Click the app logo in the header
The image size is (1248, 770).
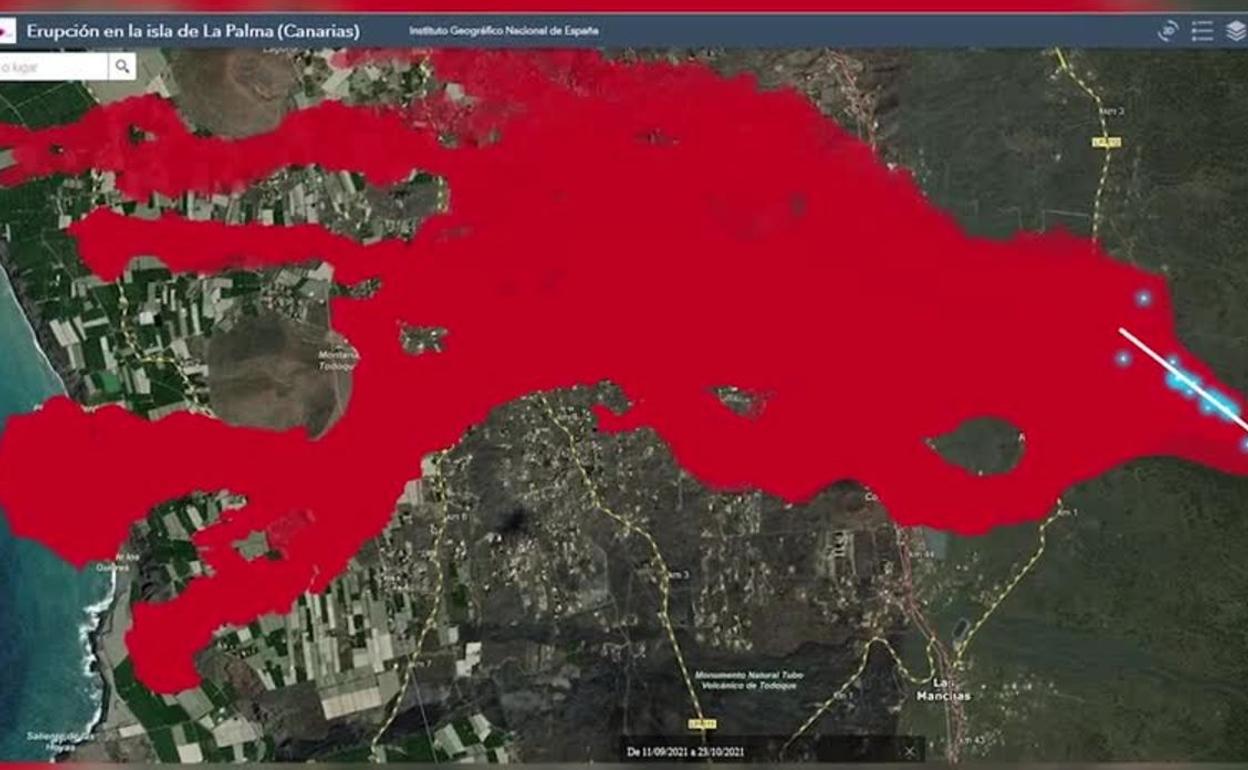[x=6, y=31]
